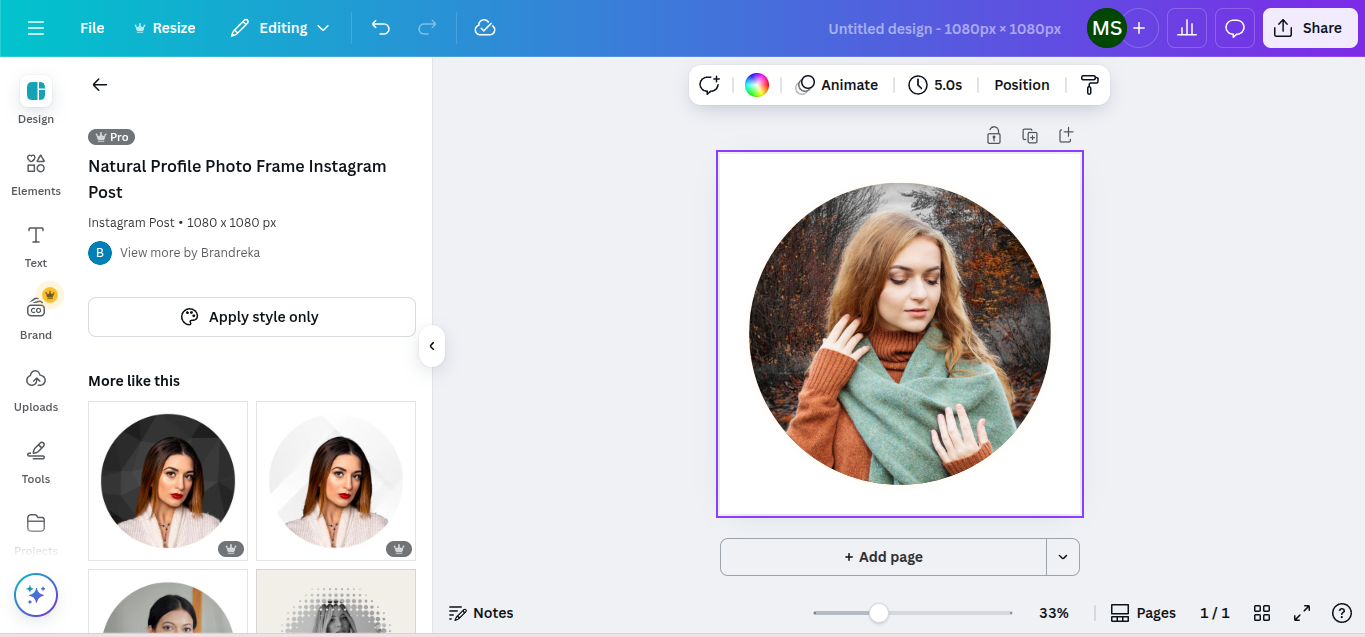Open the Elements panel

(35, 173)
